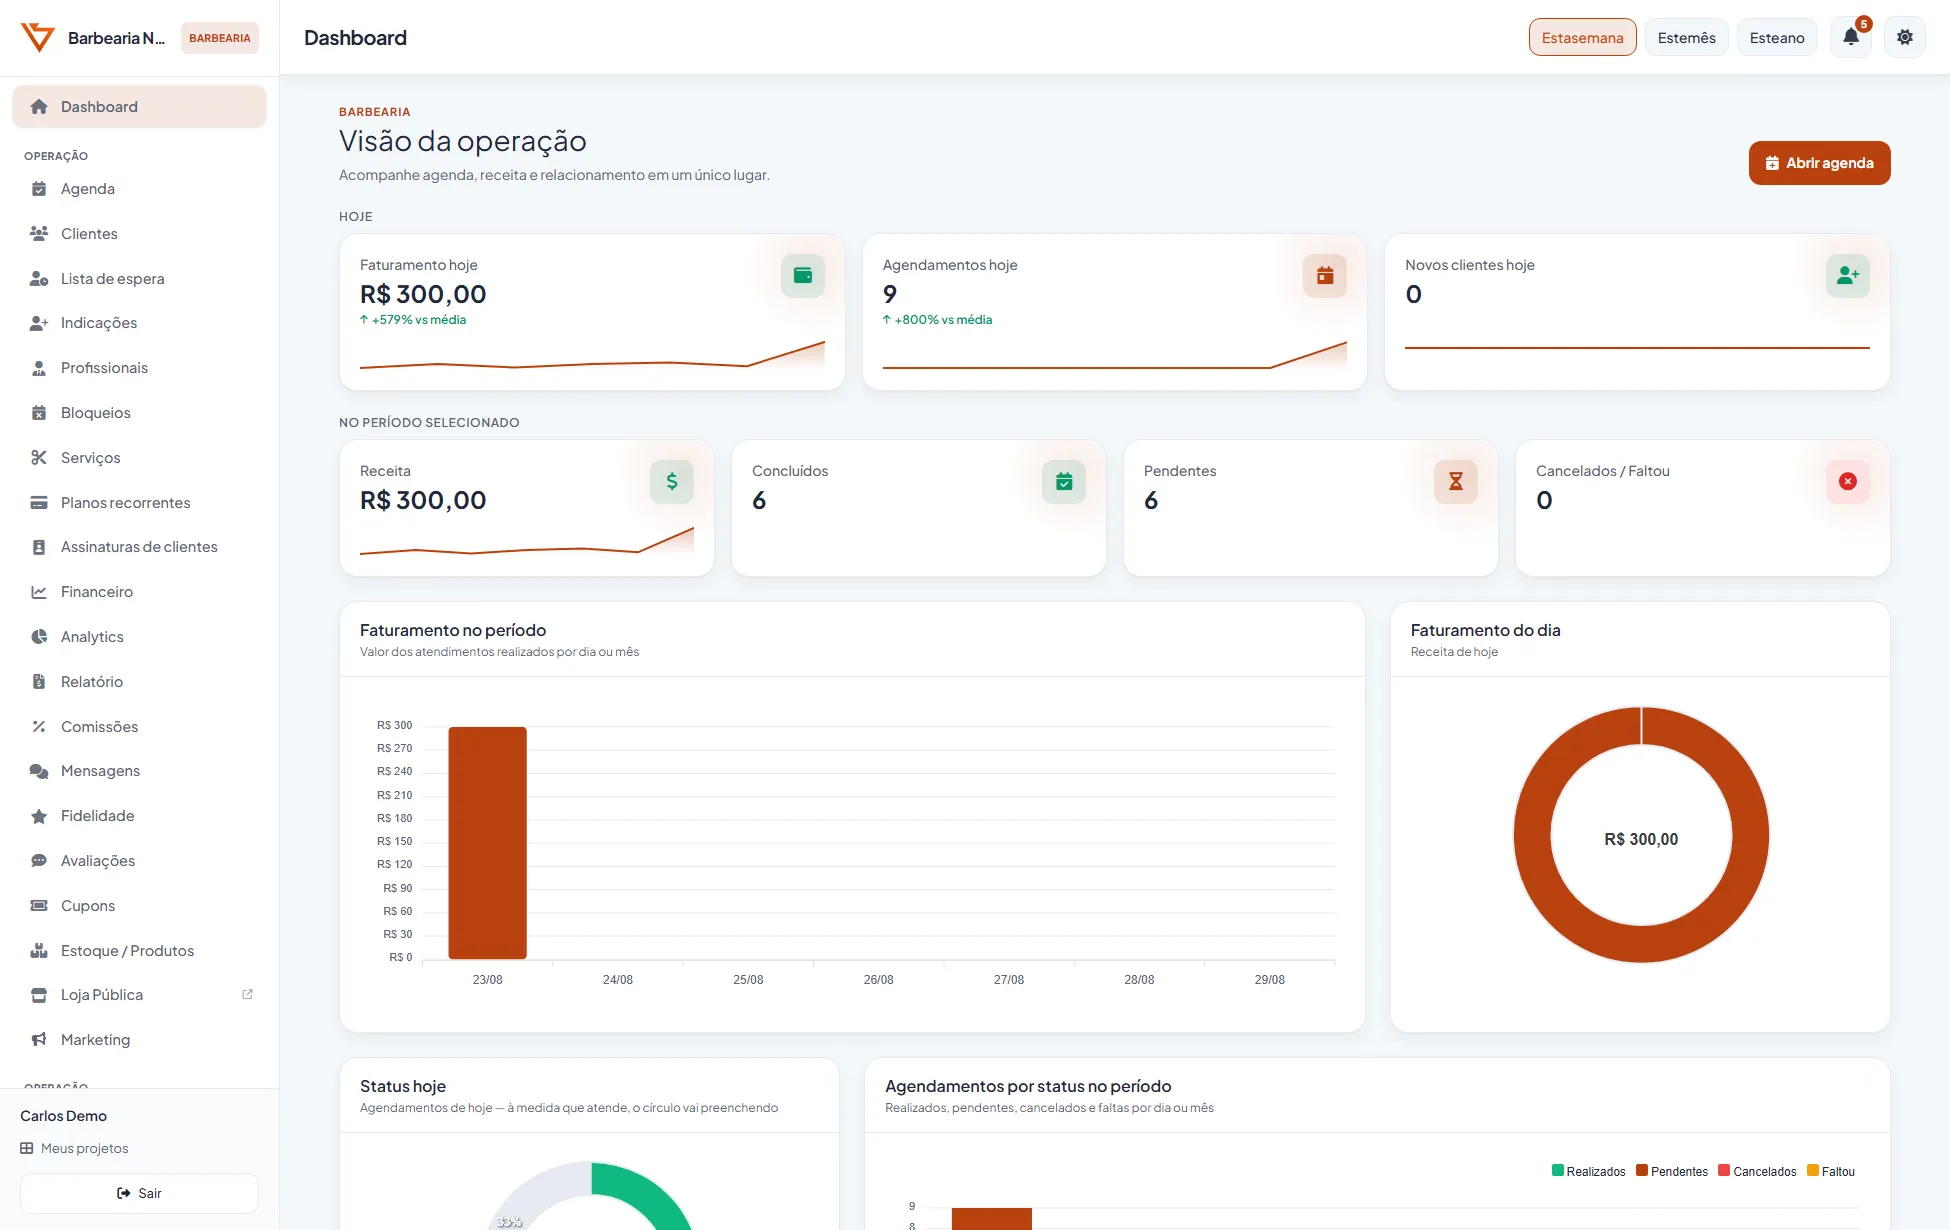Click the Relatório document icon
Screen dimensions: 1950x1230
39,682
